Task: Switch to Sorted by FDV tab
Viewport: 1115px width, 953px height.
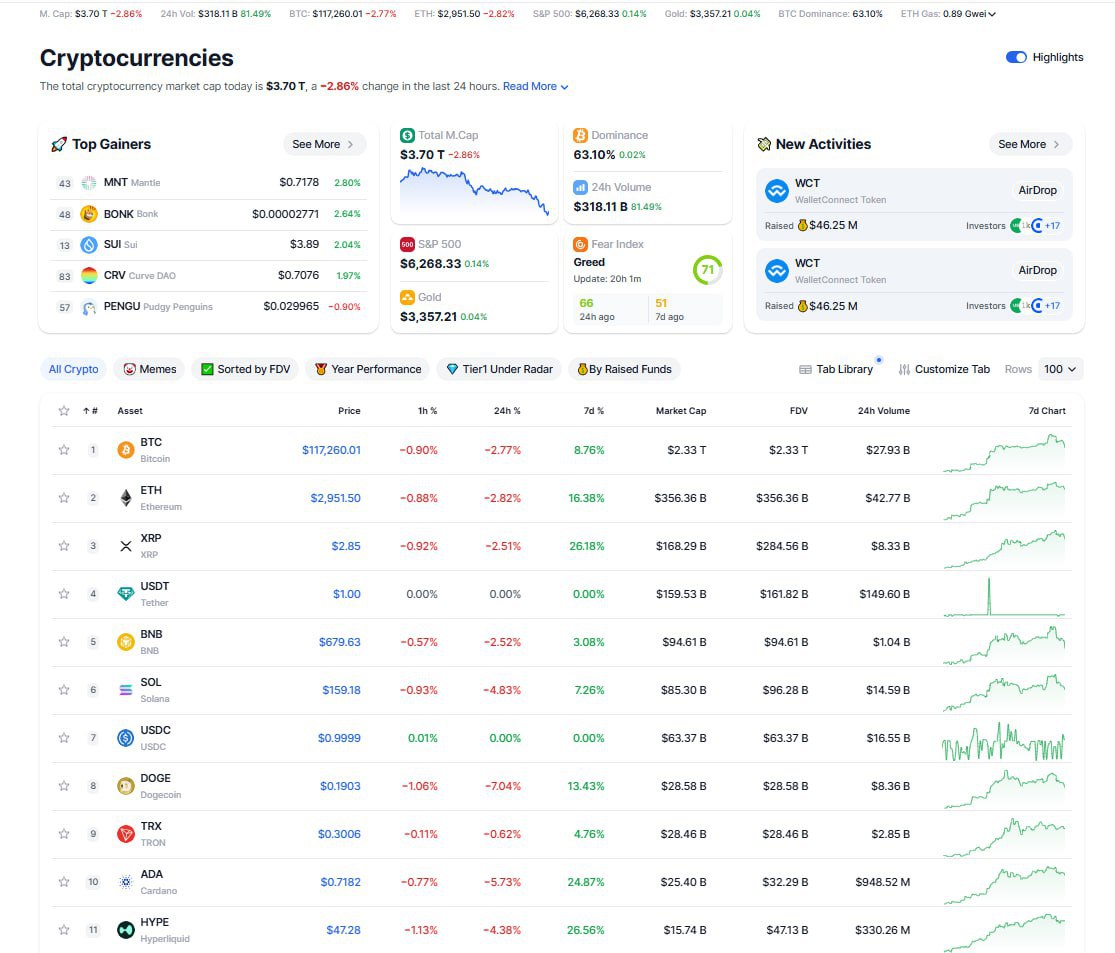Action: point(245,369)
